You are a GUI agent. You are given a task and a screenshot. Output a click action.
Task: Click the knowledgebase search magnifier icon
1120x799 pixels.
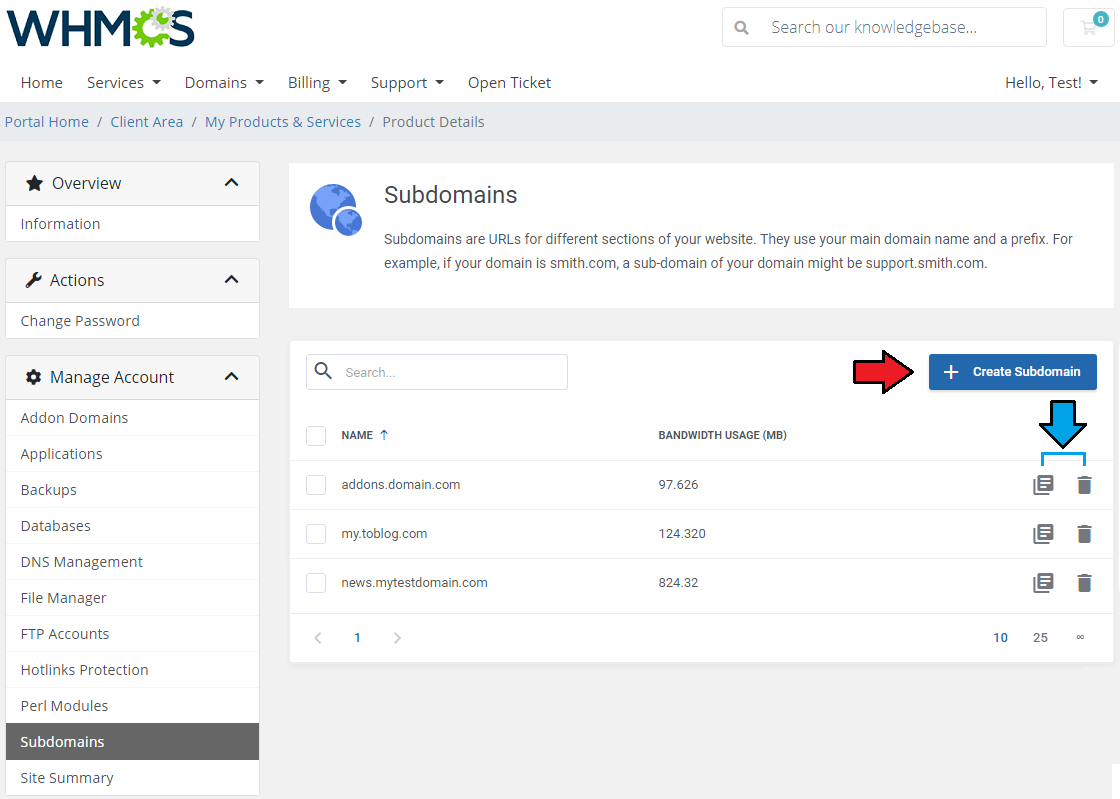(x=742, y=28)
